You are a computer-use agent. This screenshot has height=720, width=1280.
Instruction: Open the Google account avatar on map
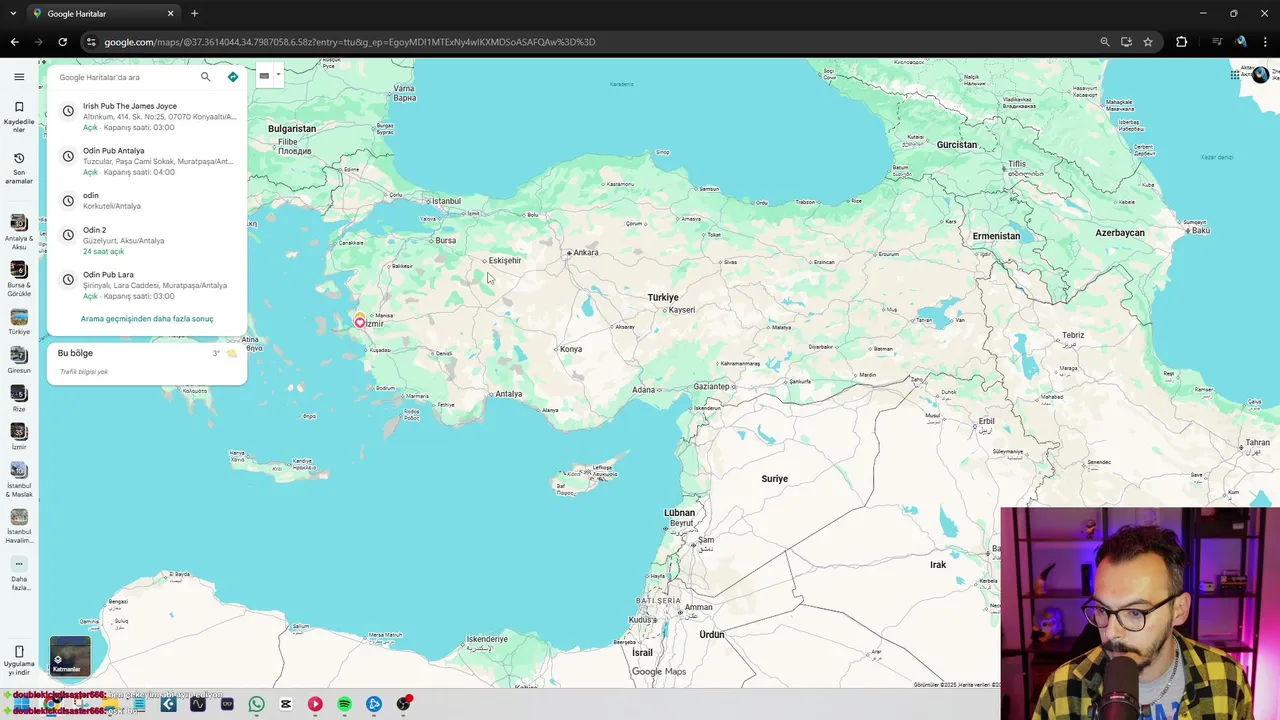point(1260,75)
